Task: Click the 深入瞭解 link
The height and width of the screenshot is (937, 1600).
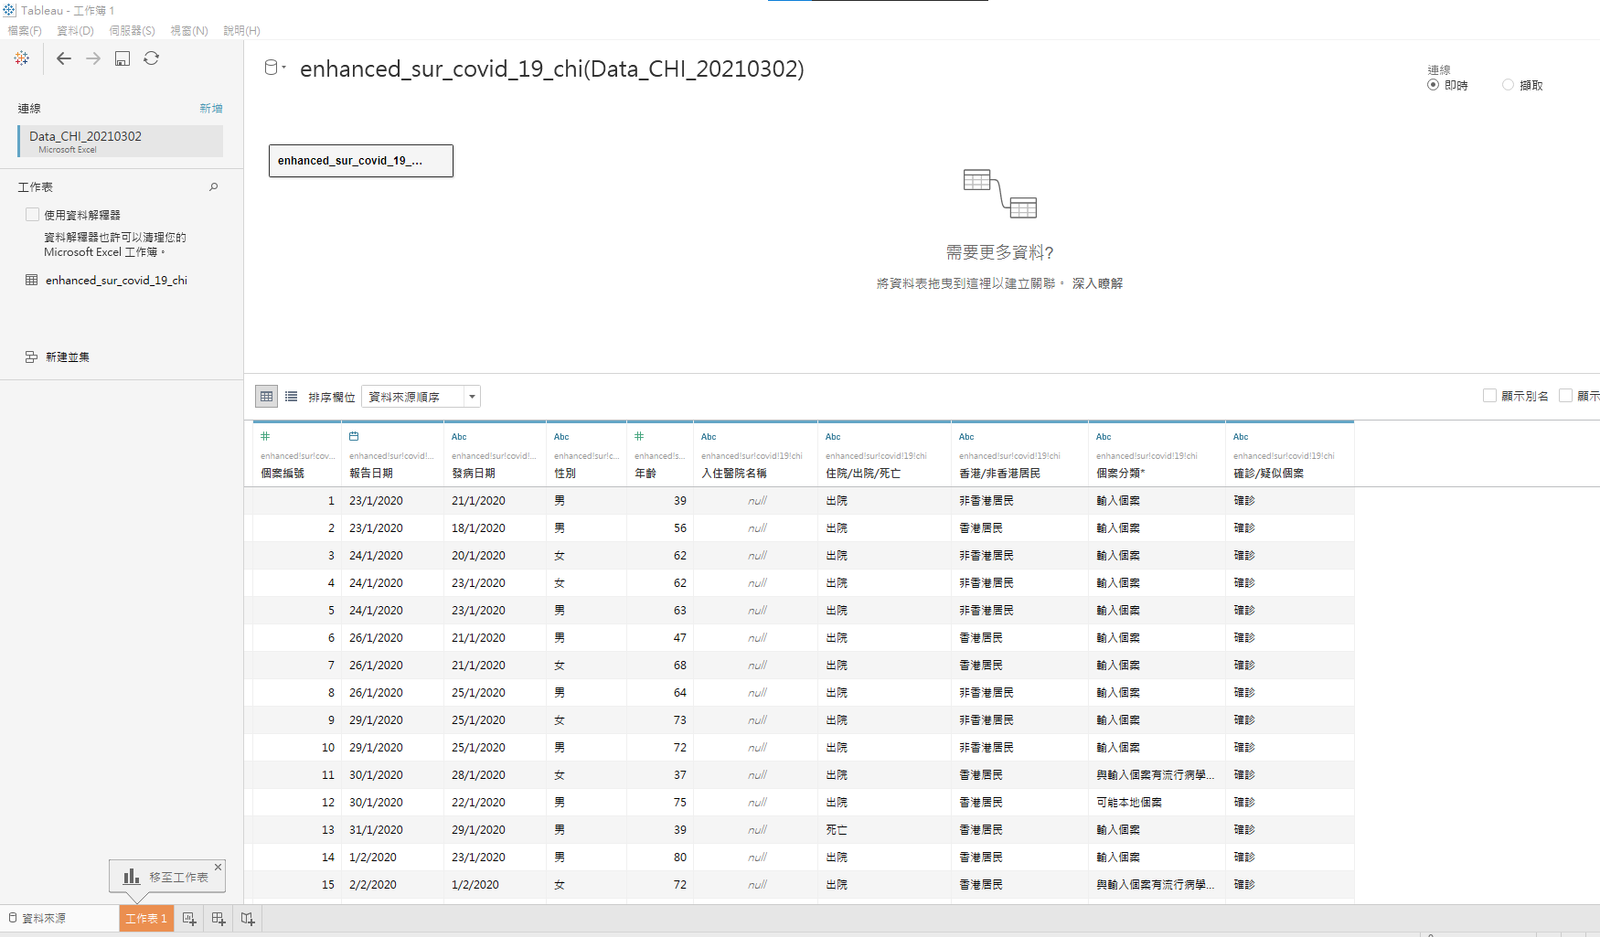Action: click(x=1097, y=284)
